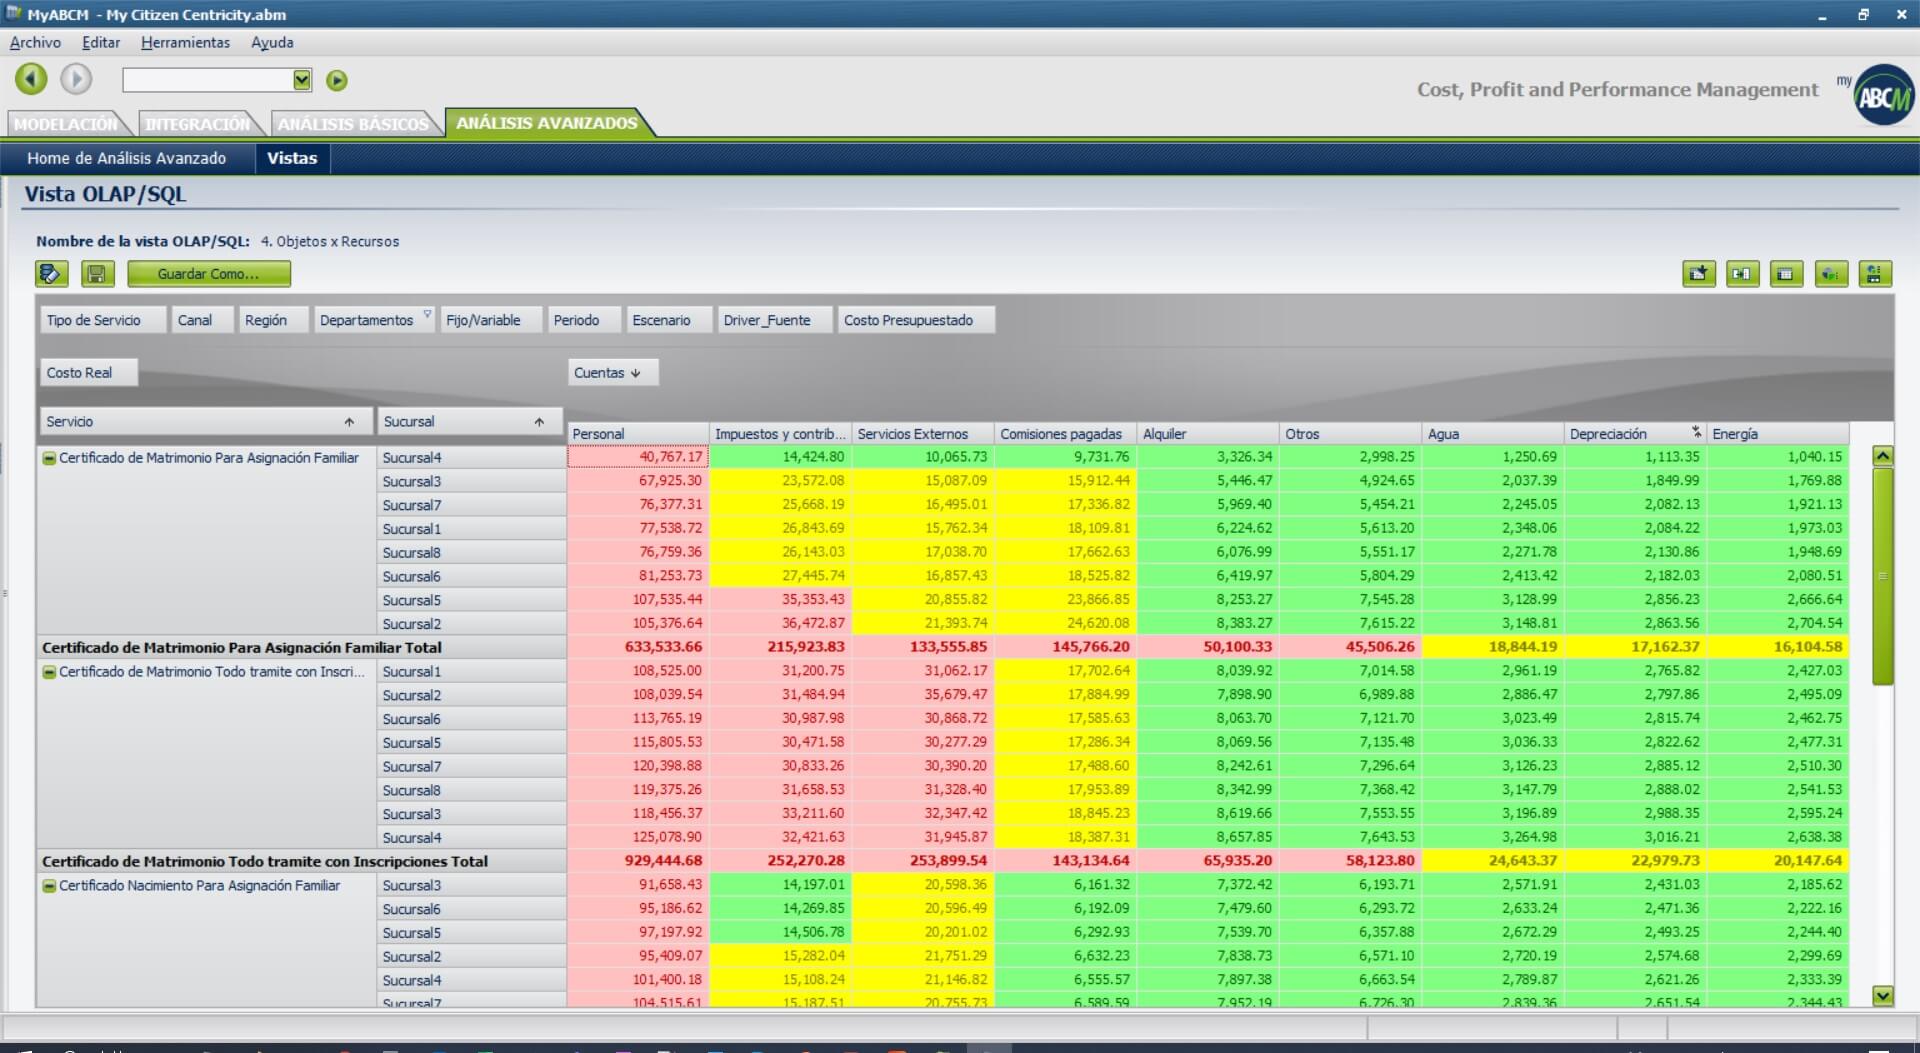Click the sort arrow on Servicio header

click(349, 422)
